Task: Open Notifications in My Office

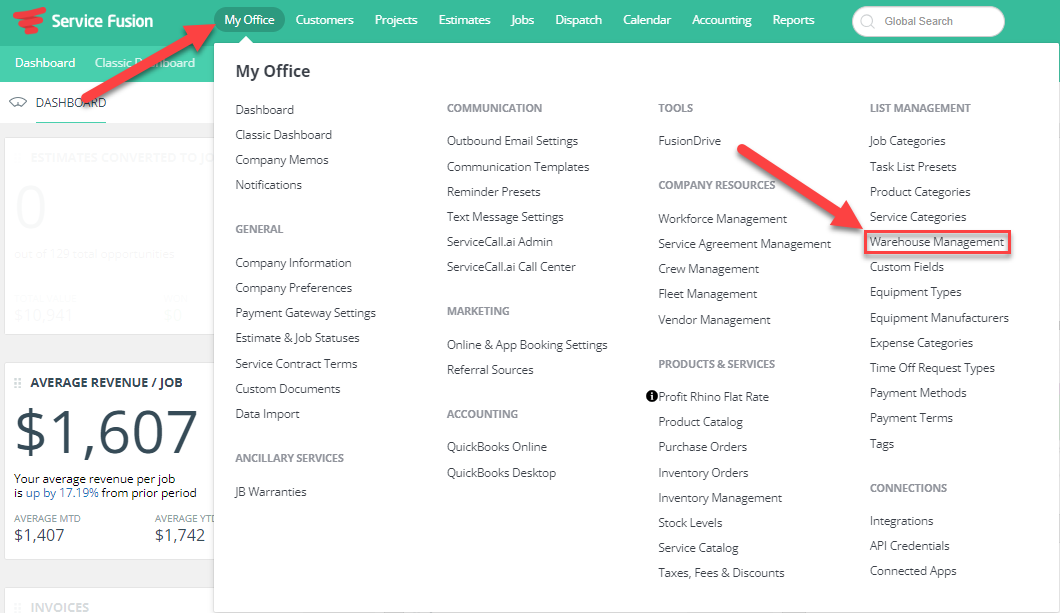Action: coord(268,185)
